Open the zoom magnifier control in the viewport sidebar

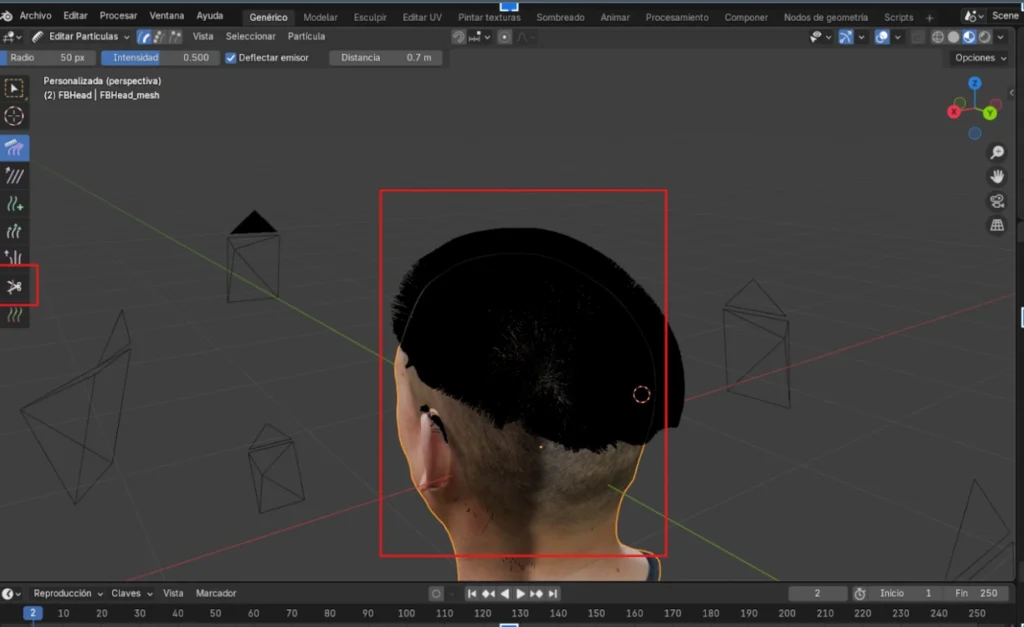click(996, 152)
